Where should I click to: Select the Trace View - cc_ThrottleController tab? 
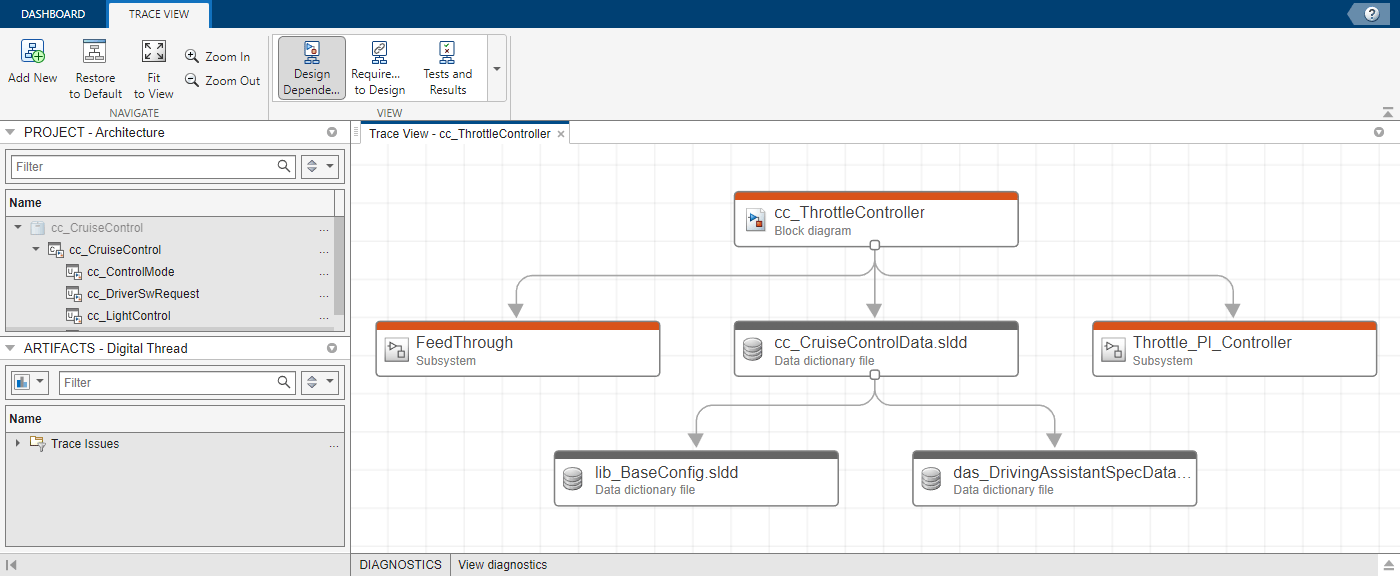pos(459,134)
